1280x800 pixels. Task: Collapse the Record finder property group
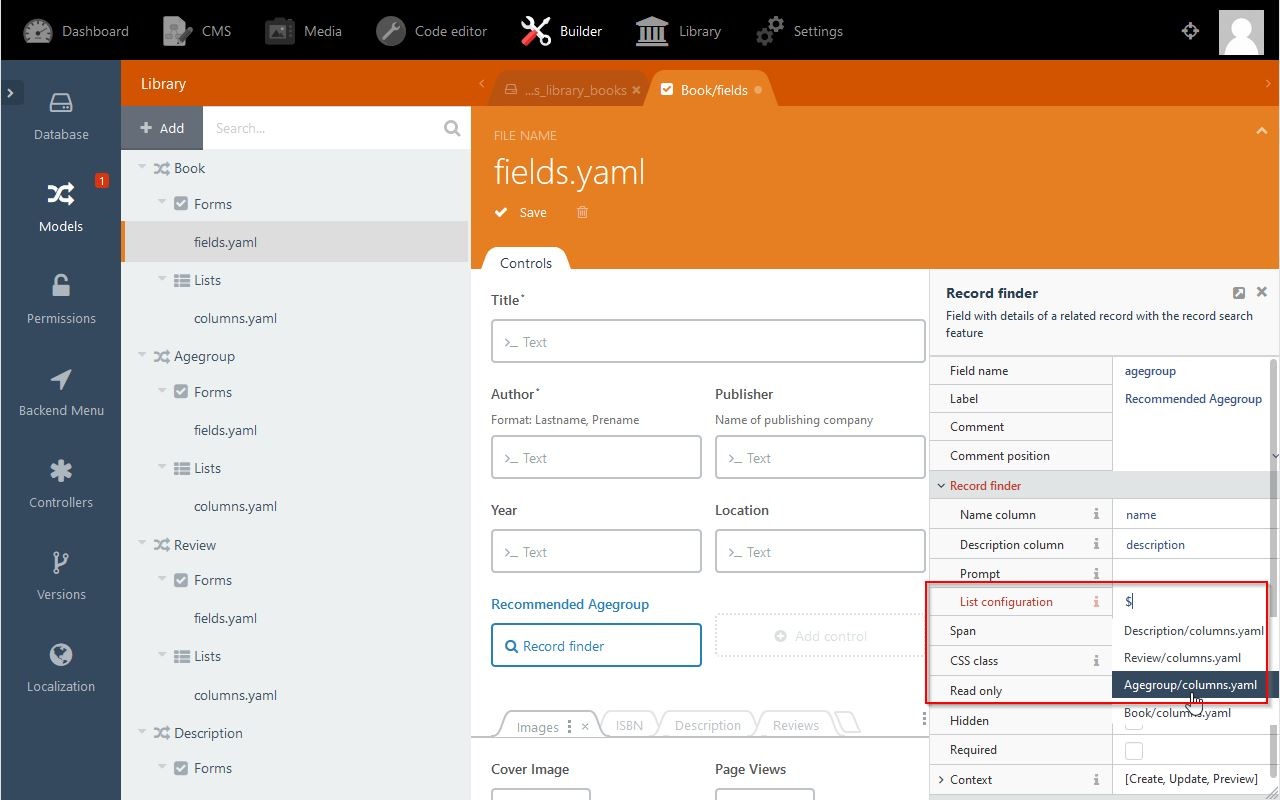pos(941,486)
